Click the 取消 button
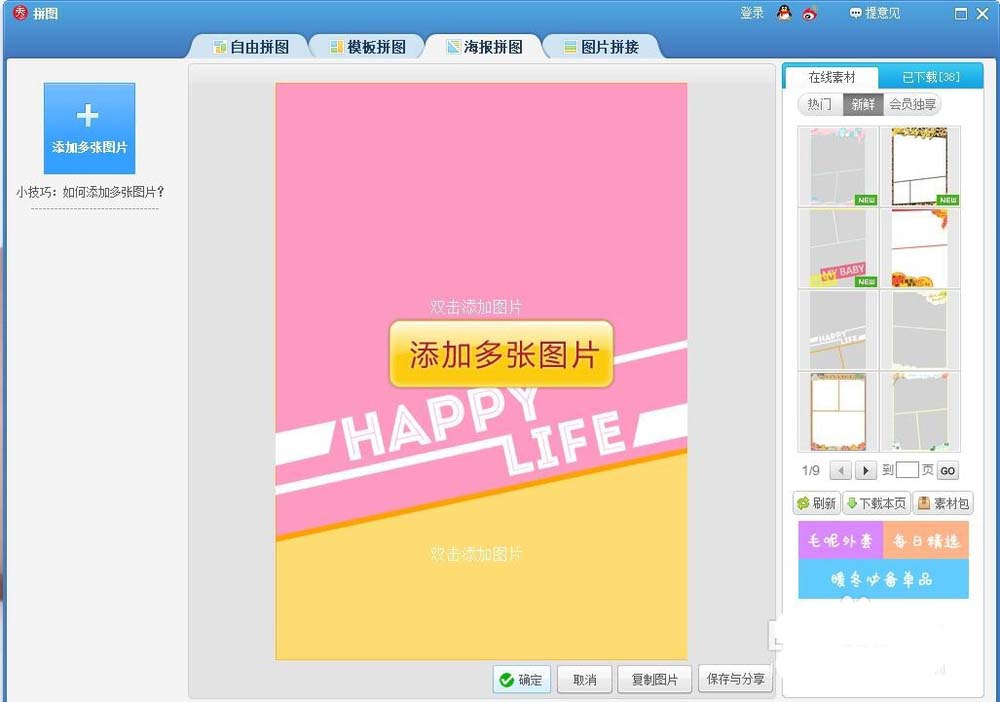 coord(585,680)
